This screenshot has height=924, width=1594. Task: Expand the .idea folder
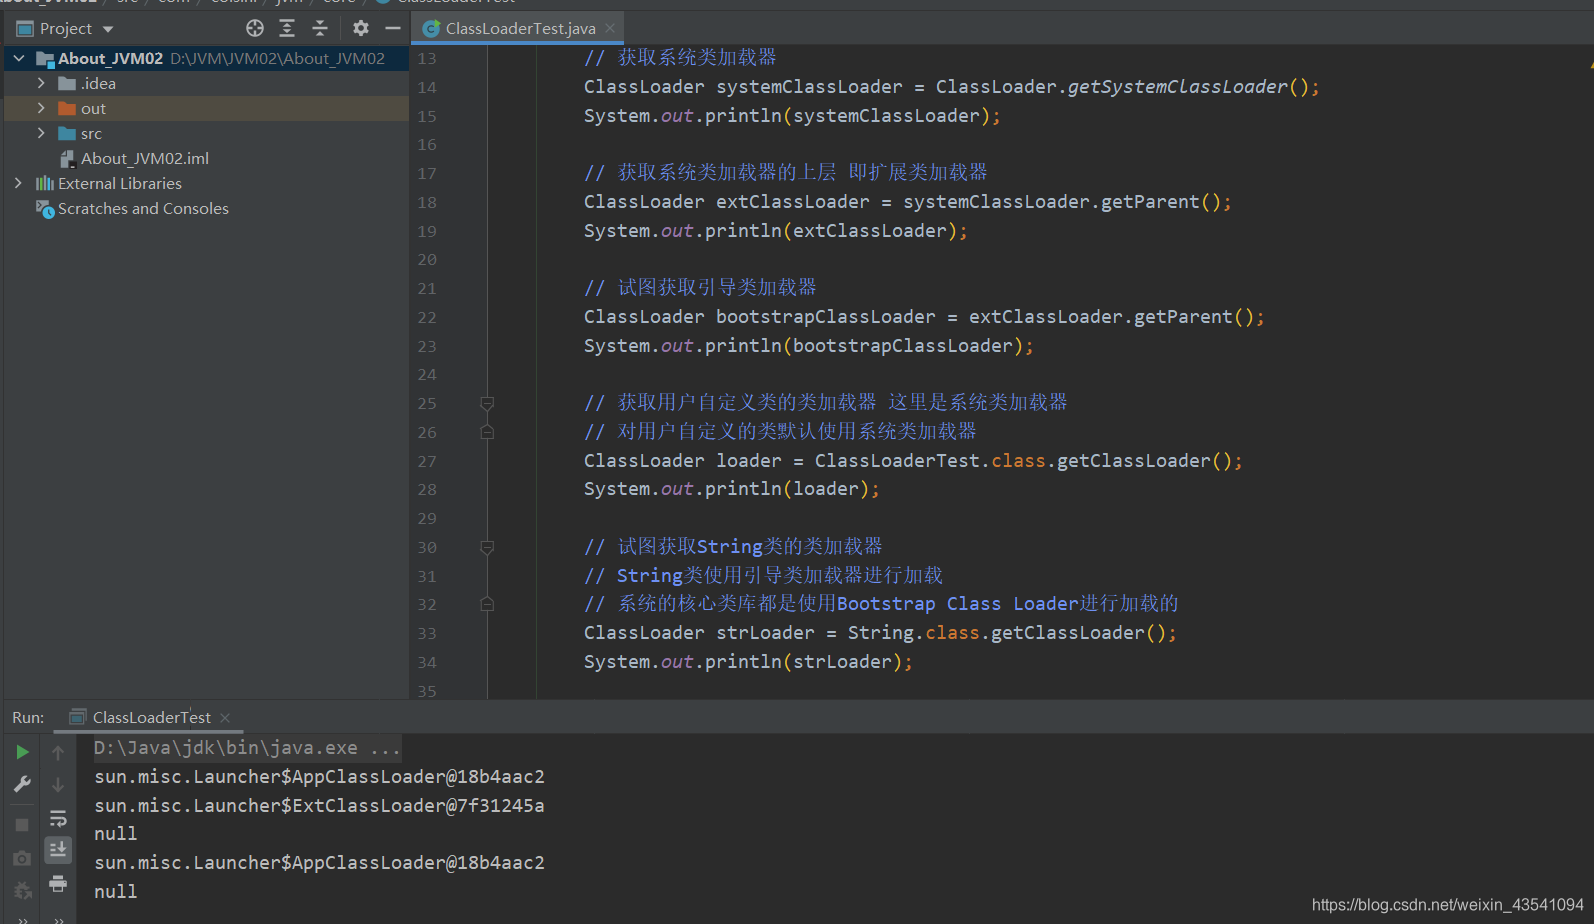tap(41, 83)
